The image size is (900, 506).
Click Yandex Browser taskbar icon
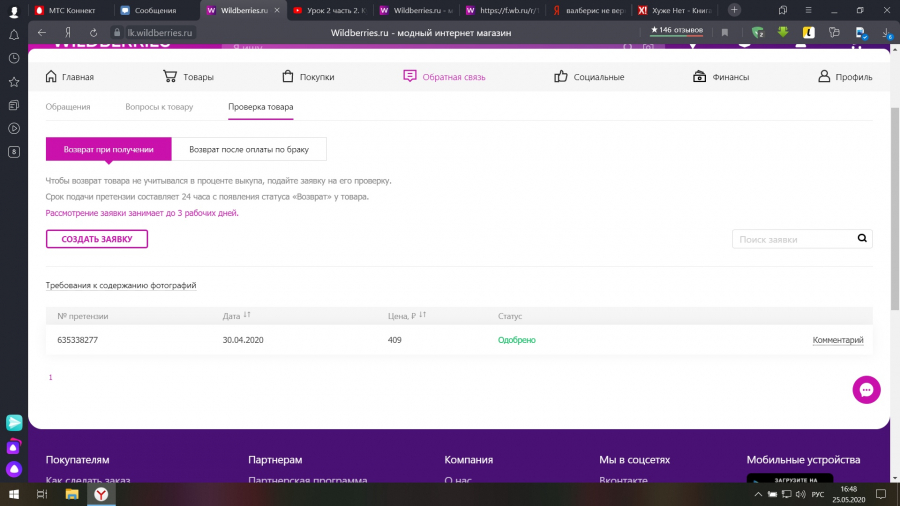[x=101, y=494]
